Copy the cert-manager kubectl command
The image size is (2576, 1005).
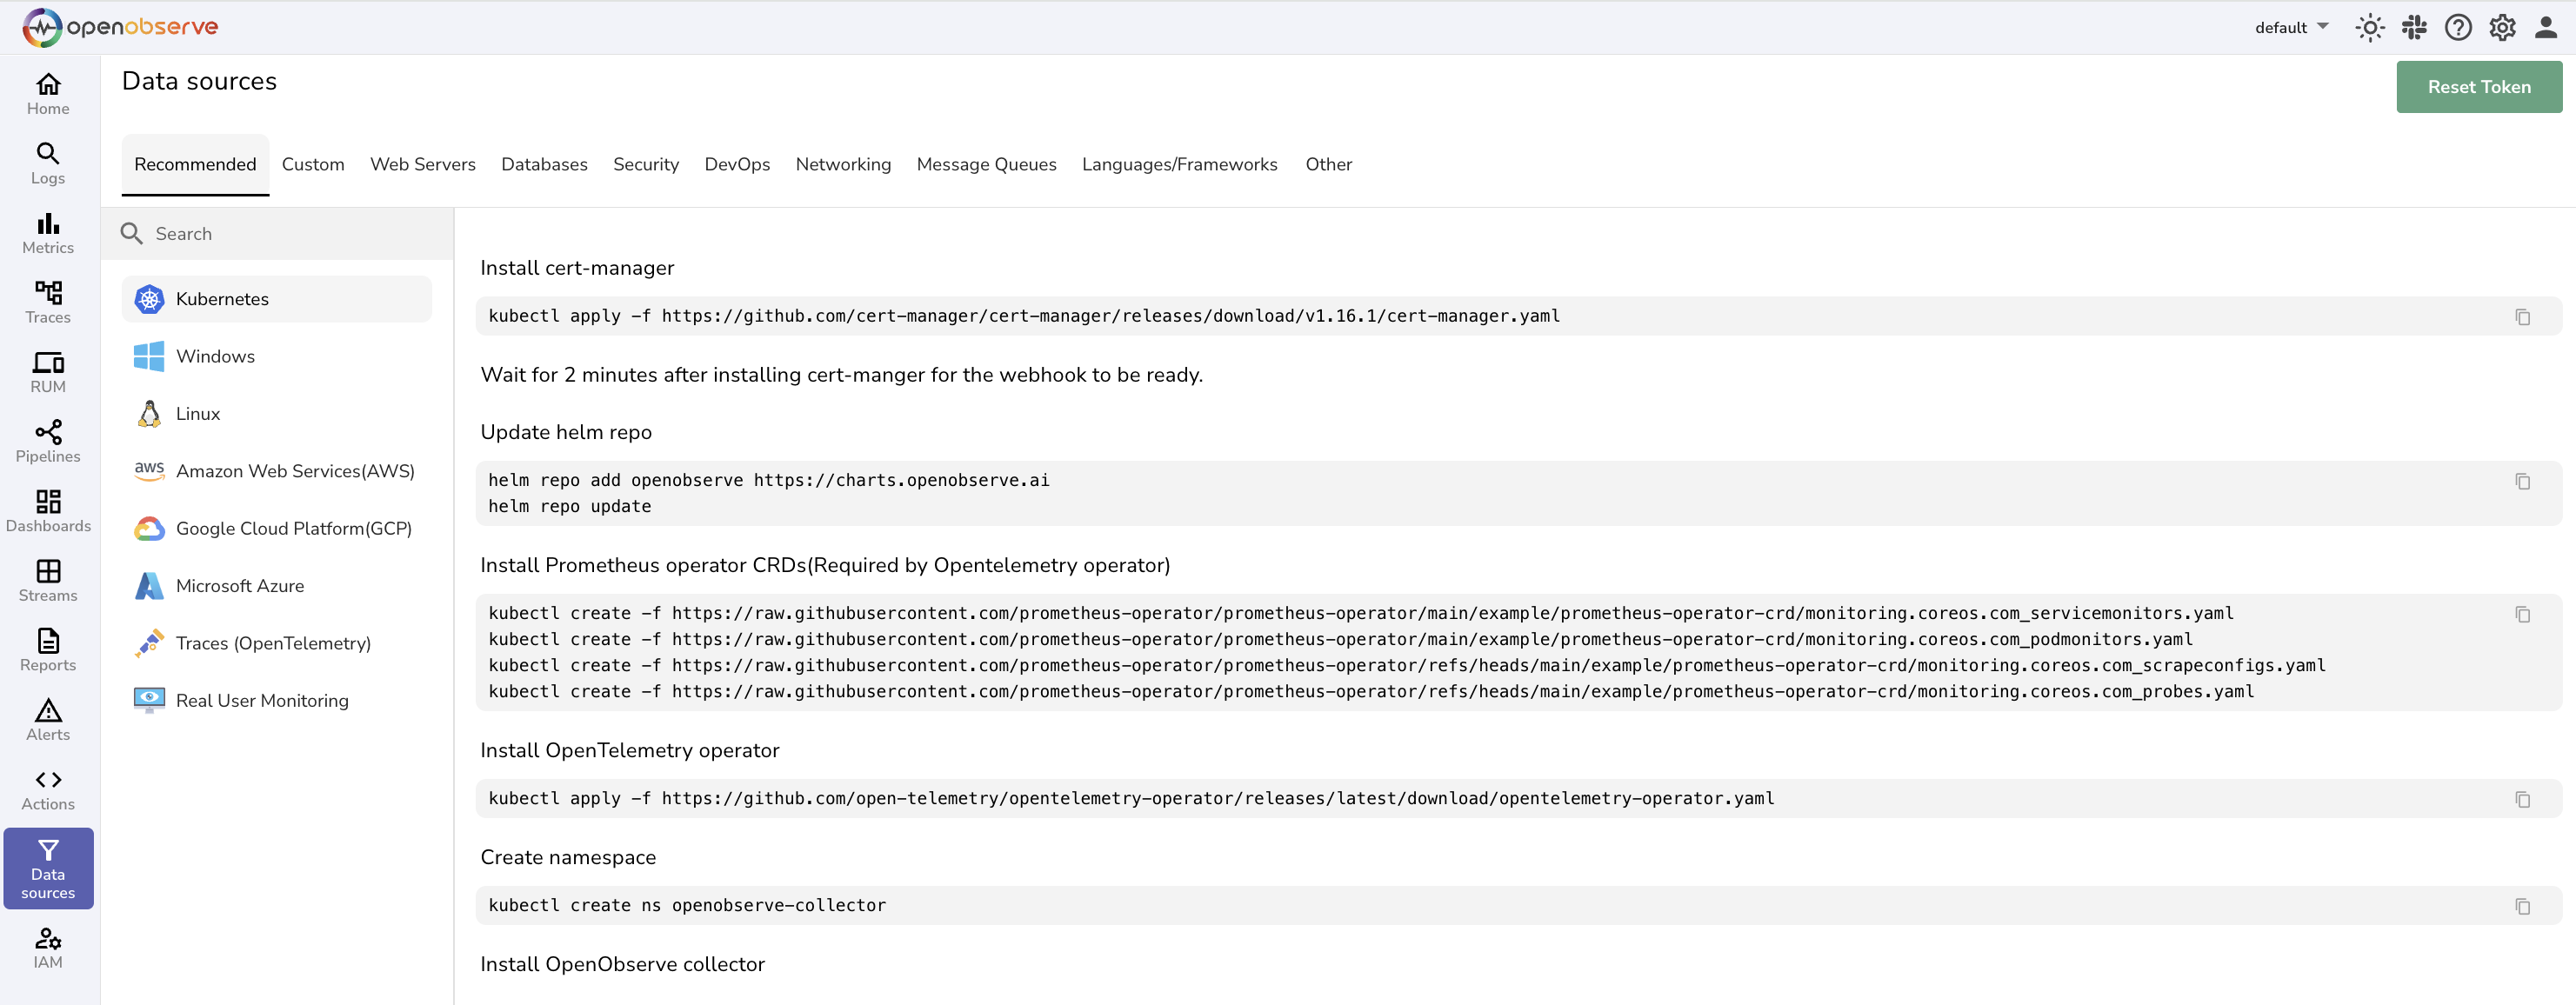pos(2522,317)
